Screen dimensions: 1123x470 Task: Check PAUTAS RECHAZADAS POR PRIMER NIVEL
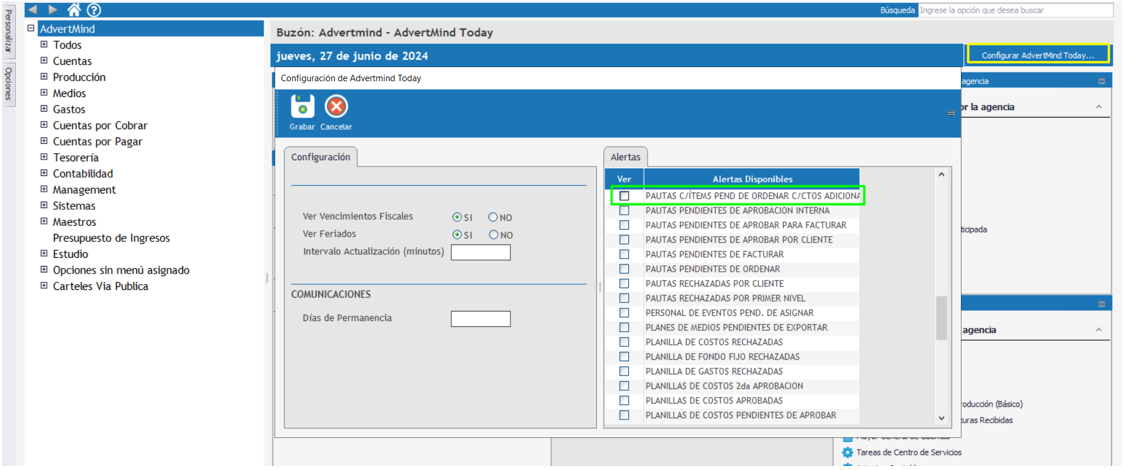[625, 298]
